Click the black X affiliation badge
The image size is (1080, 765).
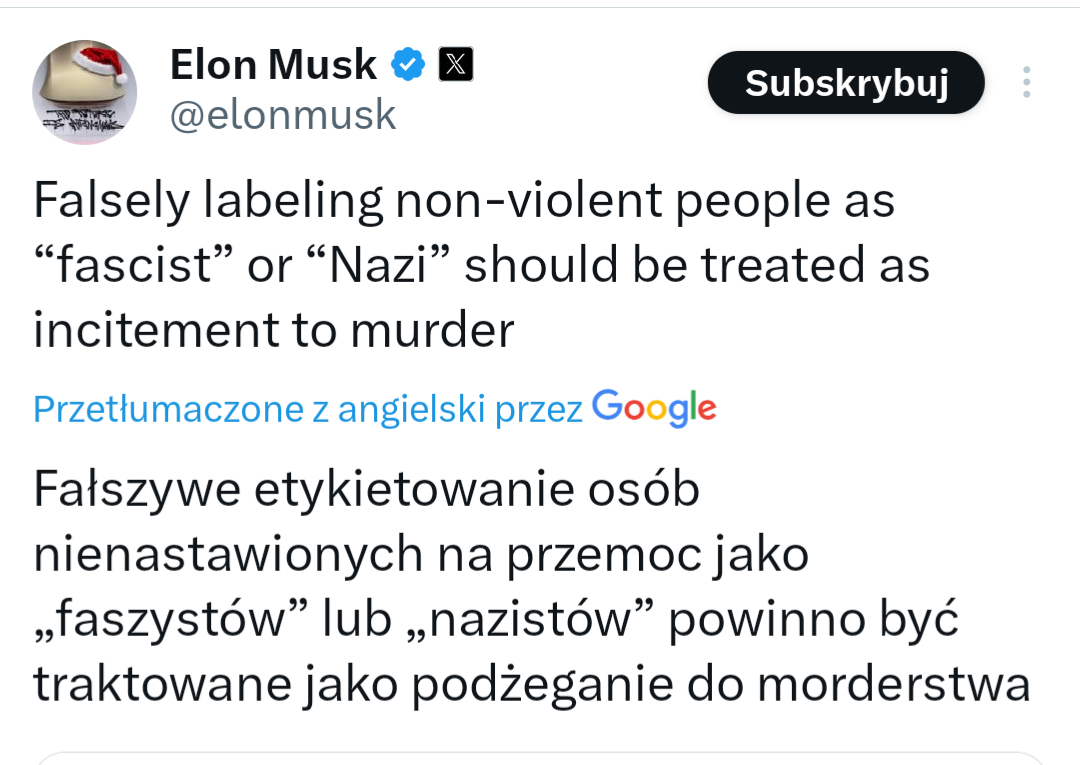point(456,65)
